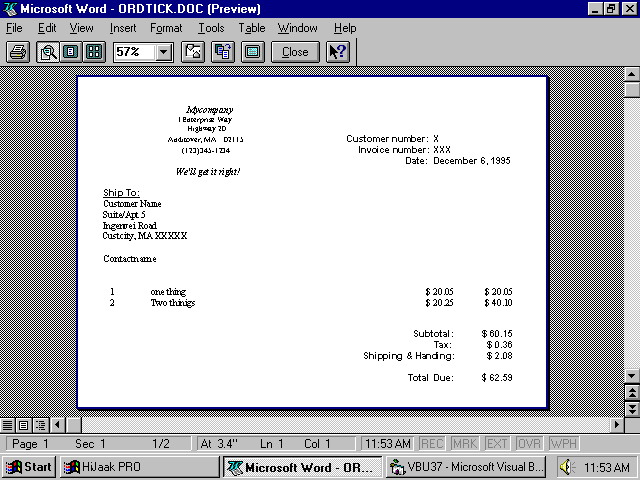
Task: Click the Previous Page double-arrow on the scrollbar
Action: (631, 393)
